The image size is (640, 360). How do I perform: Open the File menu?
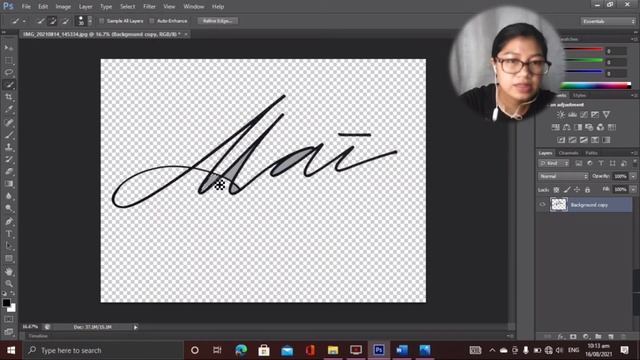pos(26,7)
